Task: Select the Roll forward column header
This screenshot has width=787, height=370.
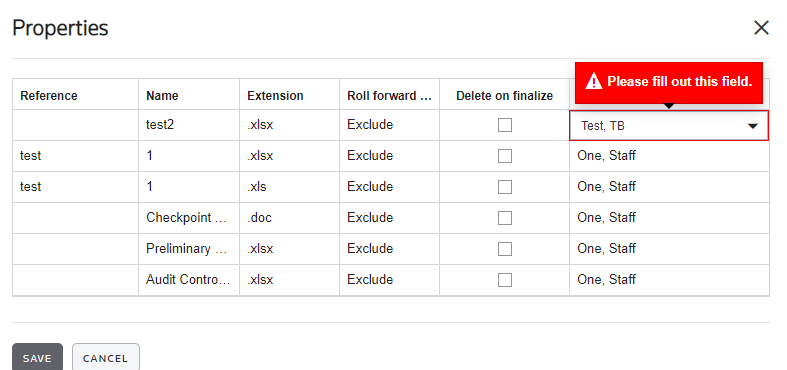Action: (389, 95)
